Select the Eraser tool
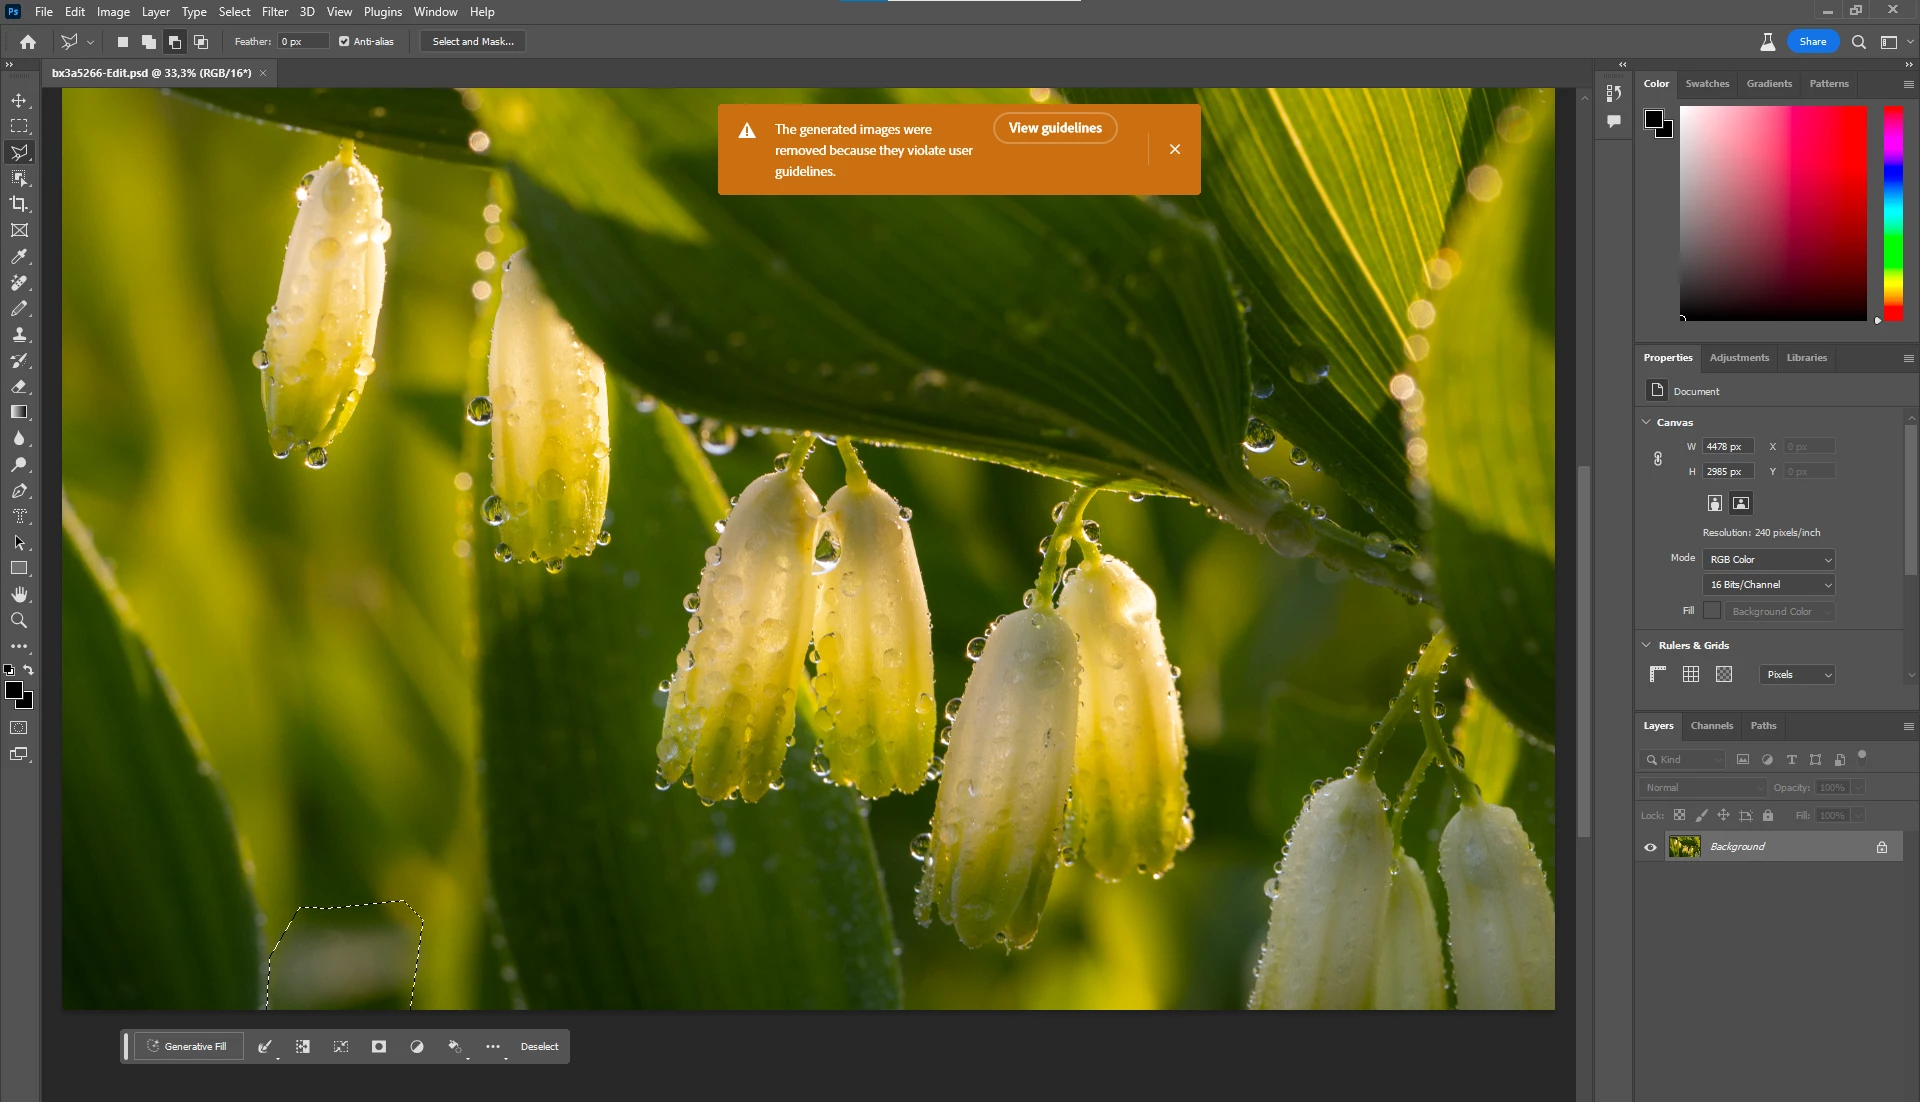This screenshot has height=1102, width=1920. 19,387
